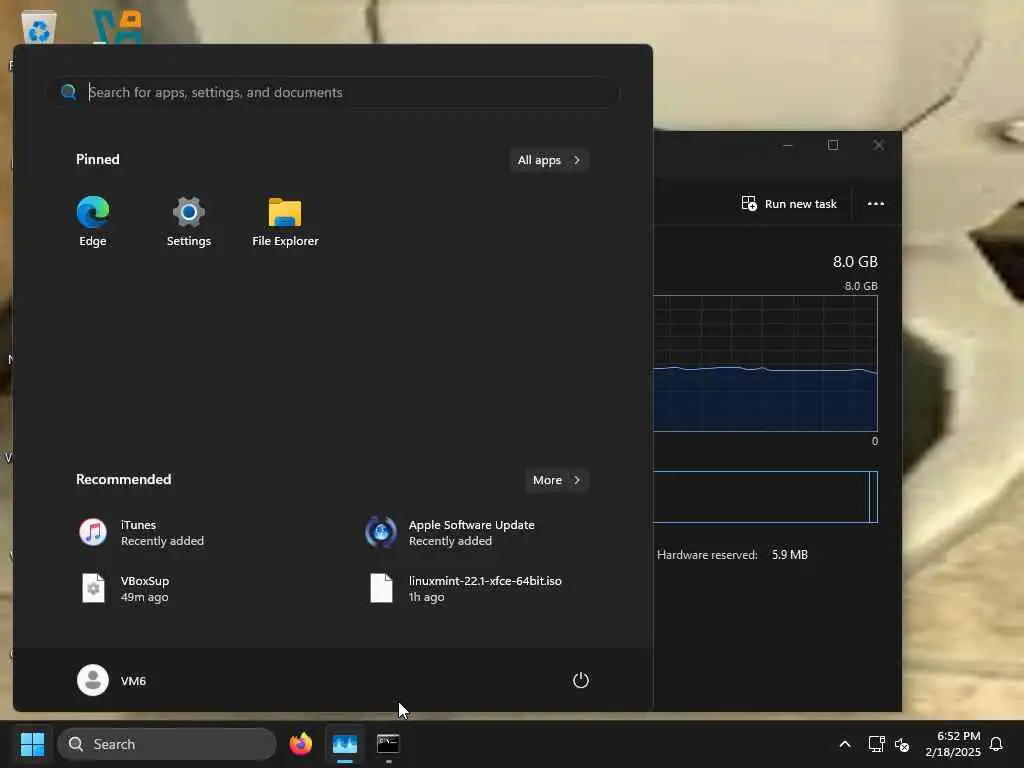Click the large '8.0 GB' memory total
Image resolution: width=1024 pixels, height=768 pixels.
click(x=855, y=262)
